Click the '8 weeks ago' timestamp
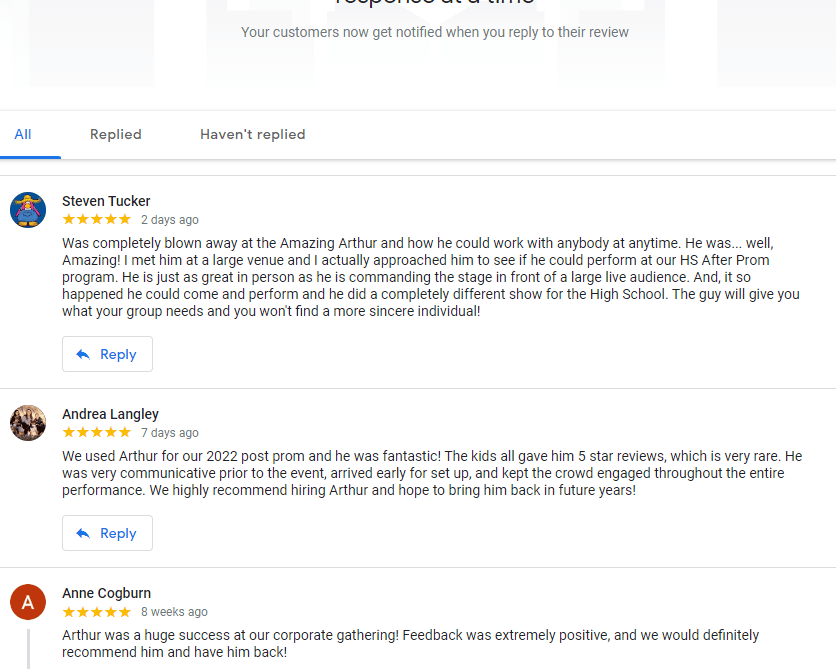This screenshot has height=671, width=836. 174,612
